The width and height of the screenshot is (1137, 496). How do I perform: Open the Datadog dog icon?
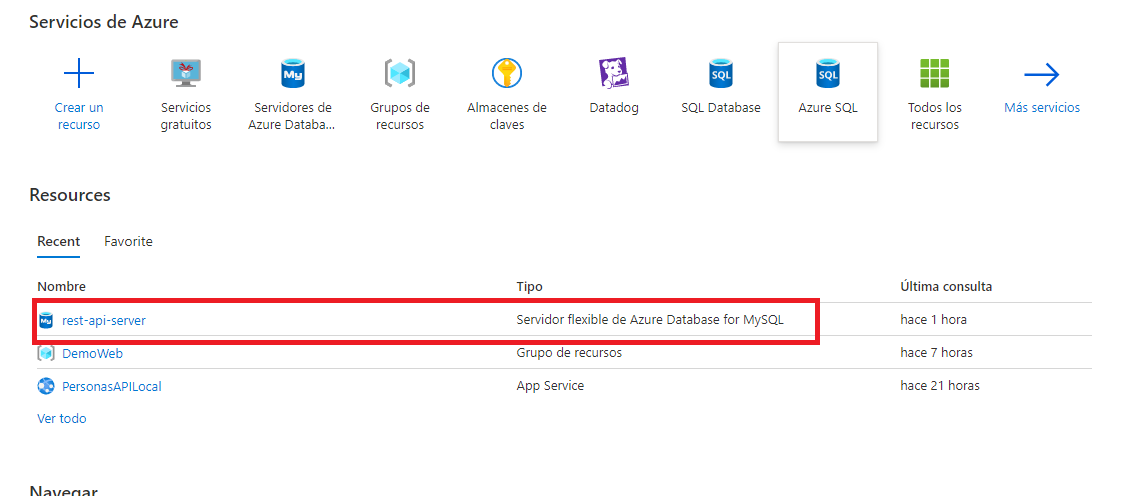614,73
